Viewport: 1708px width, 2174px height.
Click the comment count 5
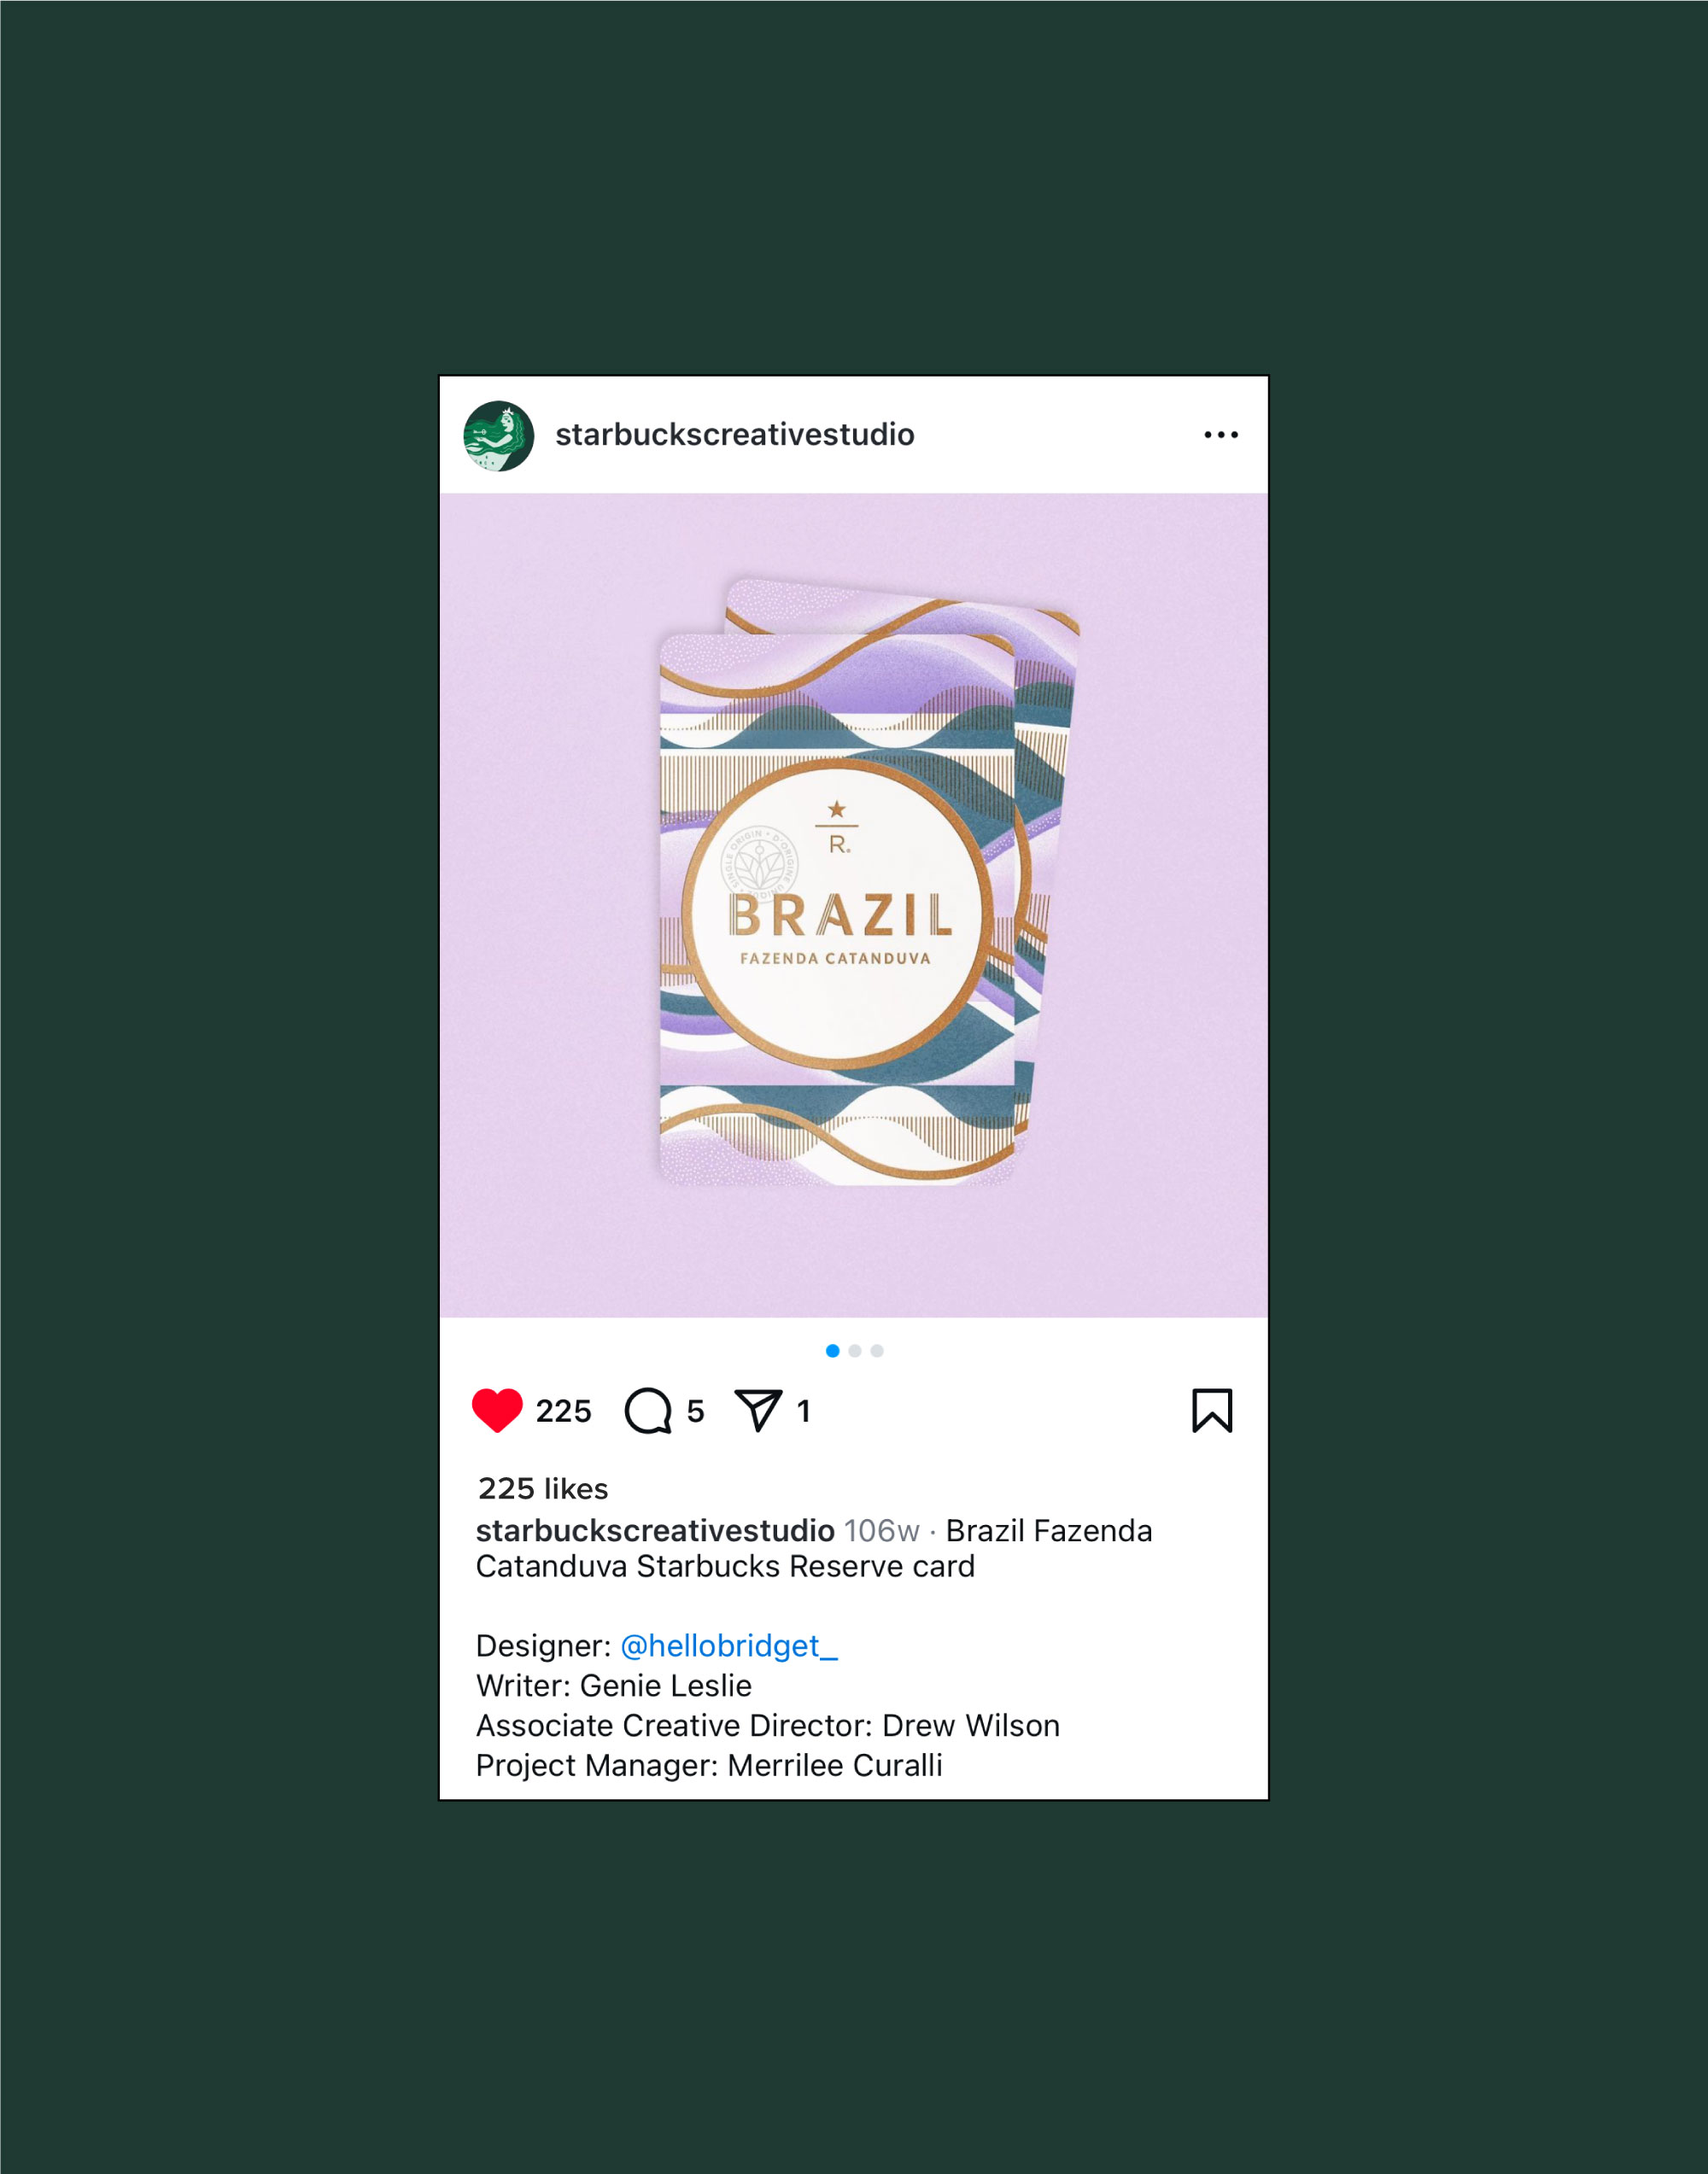pyautogui.click(x=696, y=1411)
